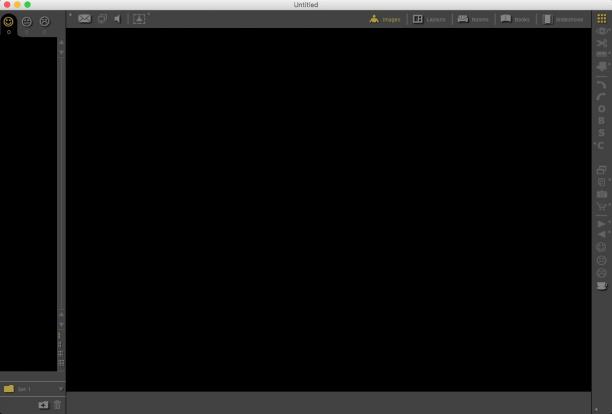The width and height of the screenshot is (612, 414).
Task: Select the O original effect tool
Action: click(x=601, y=109)
